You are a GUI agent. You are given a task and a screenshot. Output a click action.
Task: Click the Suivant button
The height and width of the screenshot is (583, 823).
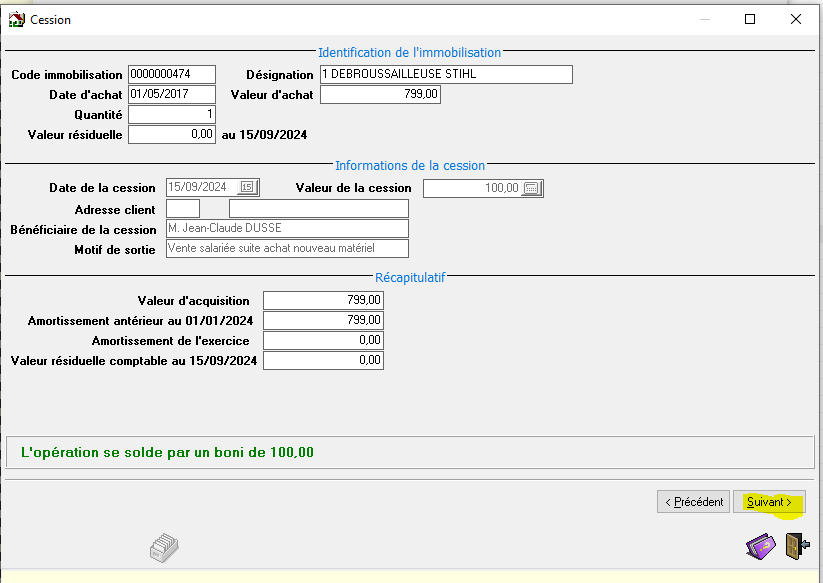pyautogui.click(x=769, y=502)
